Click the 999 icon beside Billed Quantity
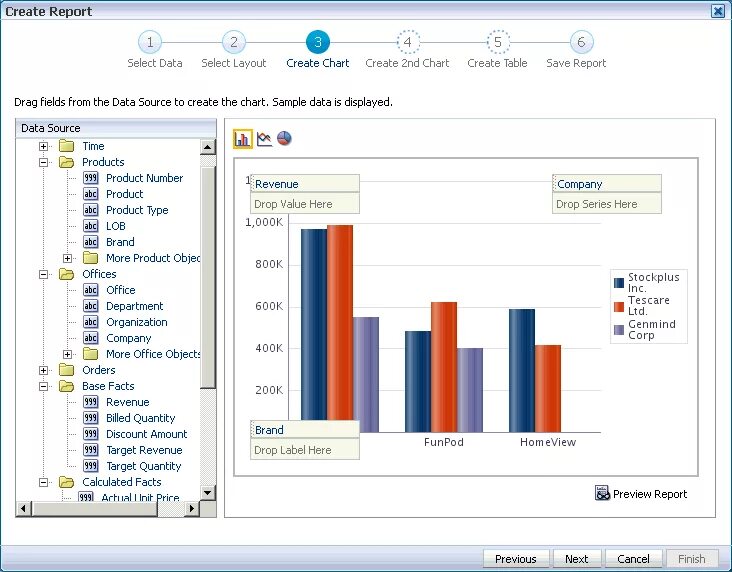 pos(91,418)
